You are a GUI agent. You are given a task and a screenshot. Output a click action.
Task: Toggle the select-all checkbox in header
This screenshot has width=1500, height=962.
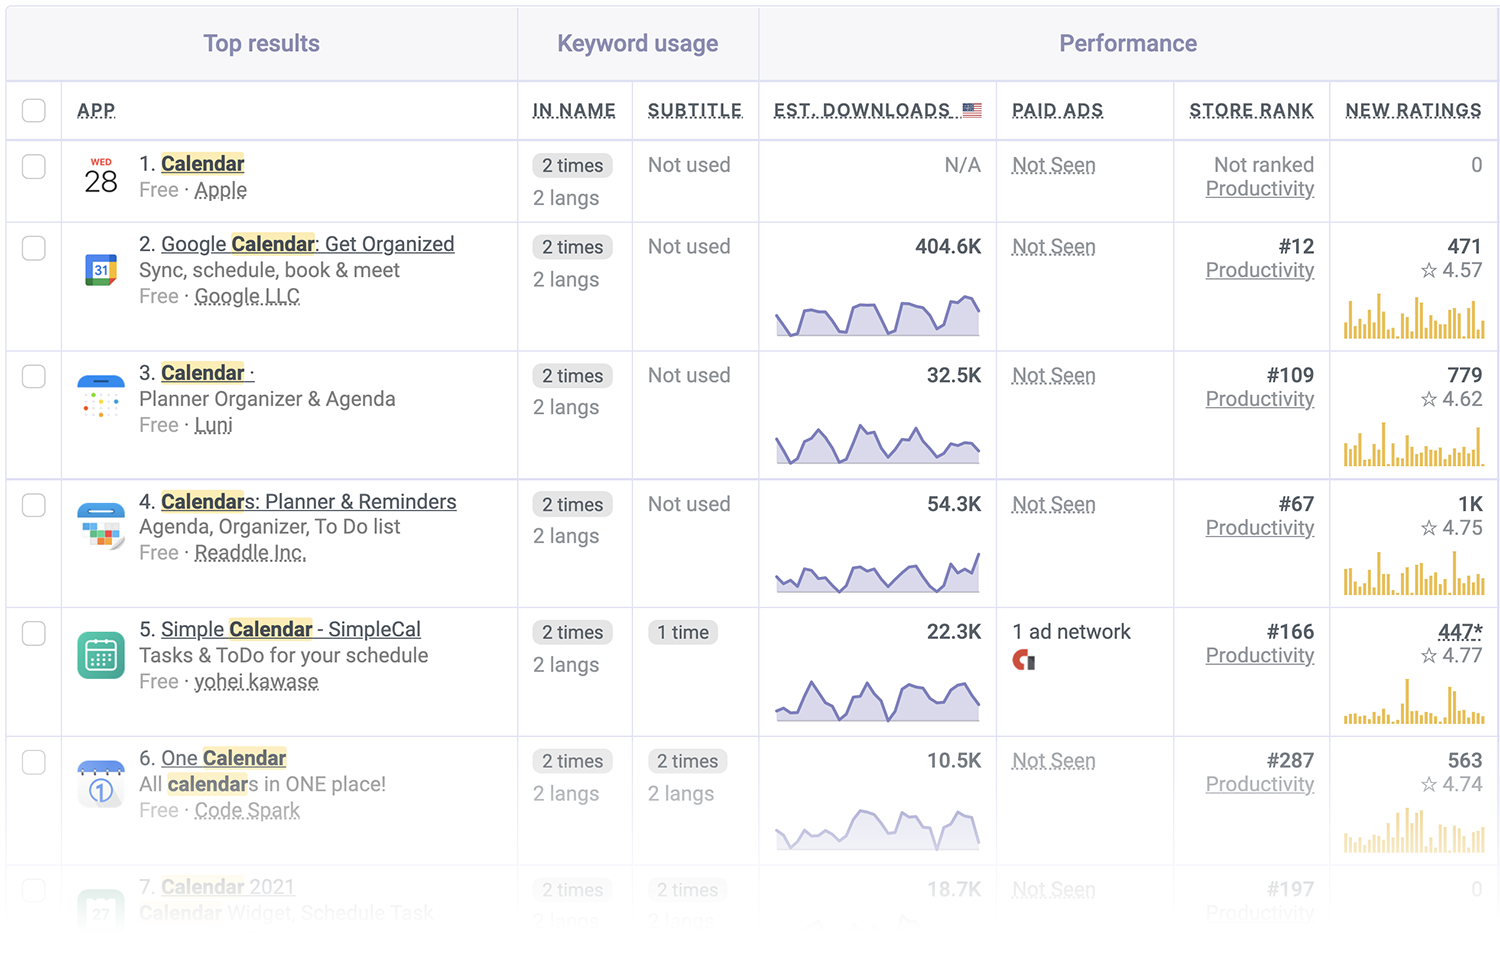click(34, 110)
